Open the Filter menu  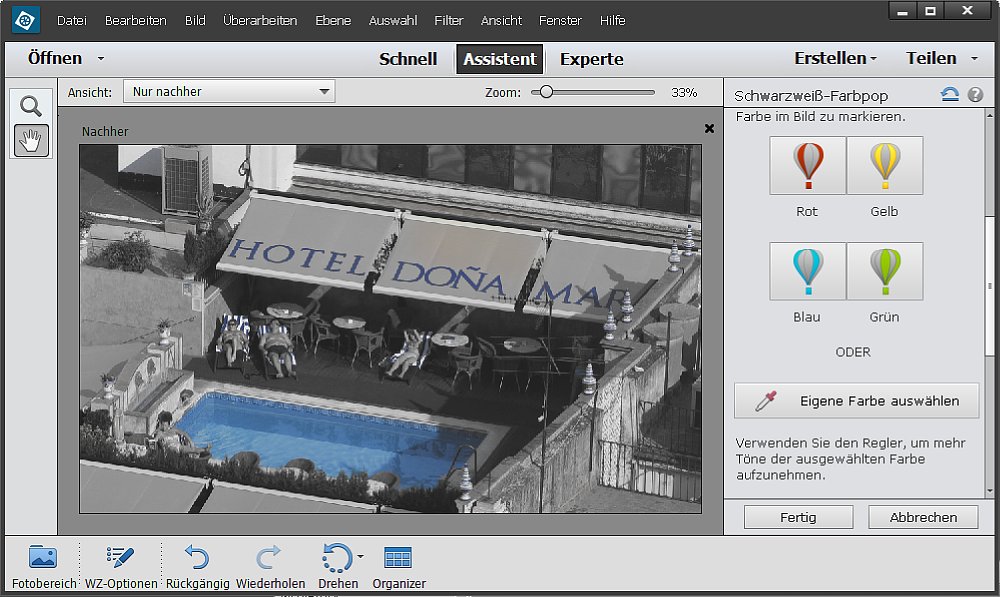(449, 20)
